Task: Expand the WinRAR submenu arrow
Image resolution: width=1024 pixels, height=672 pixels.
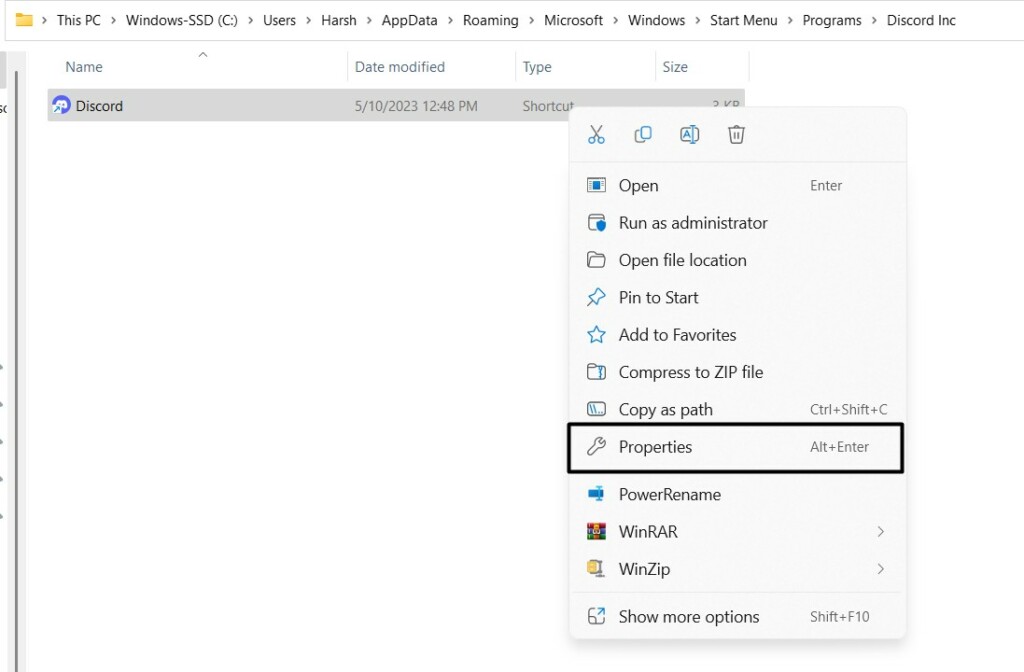Action: point(880,532)
